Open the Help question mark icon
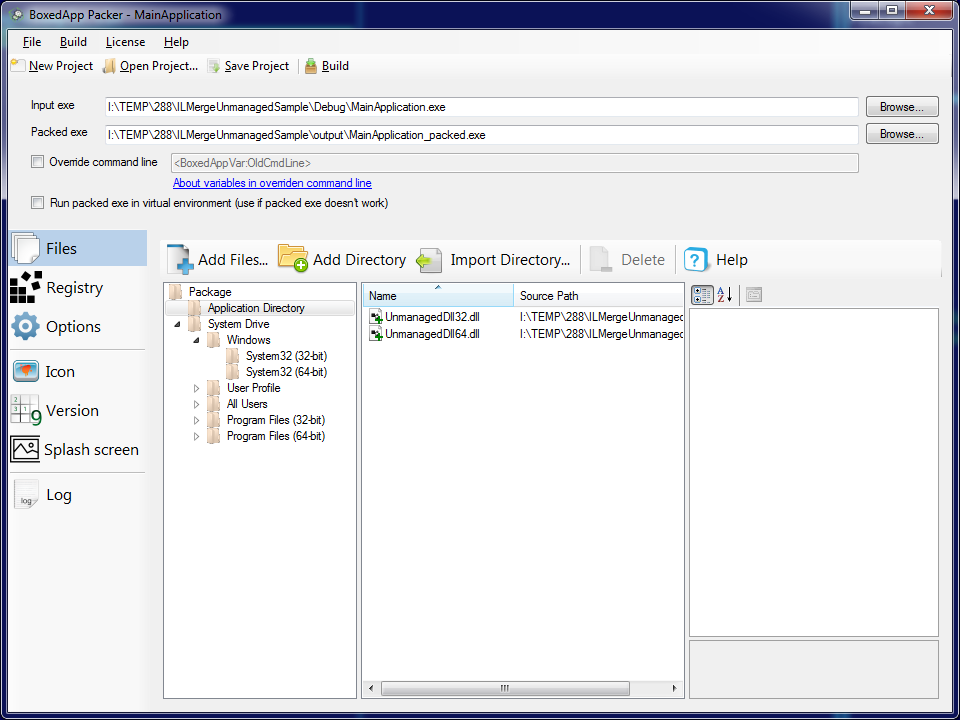 pyautogui.click(x=696, y=260)
